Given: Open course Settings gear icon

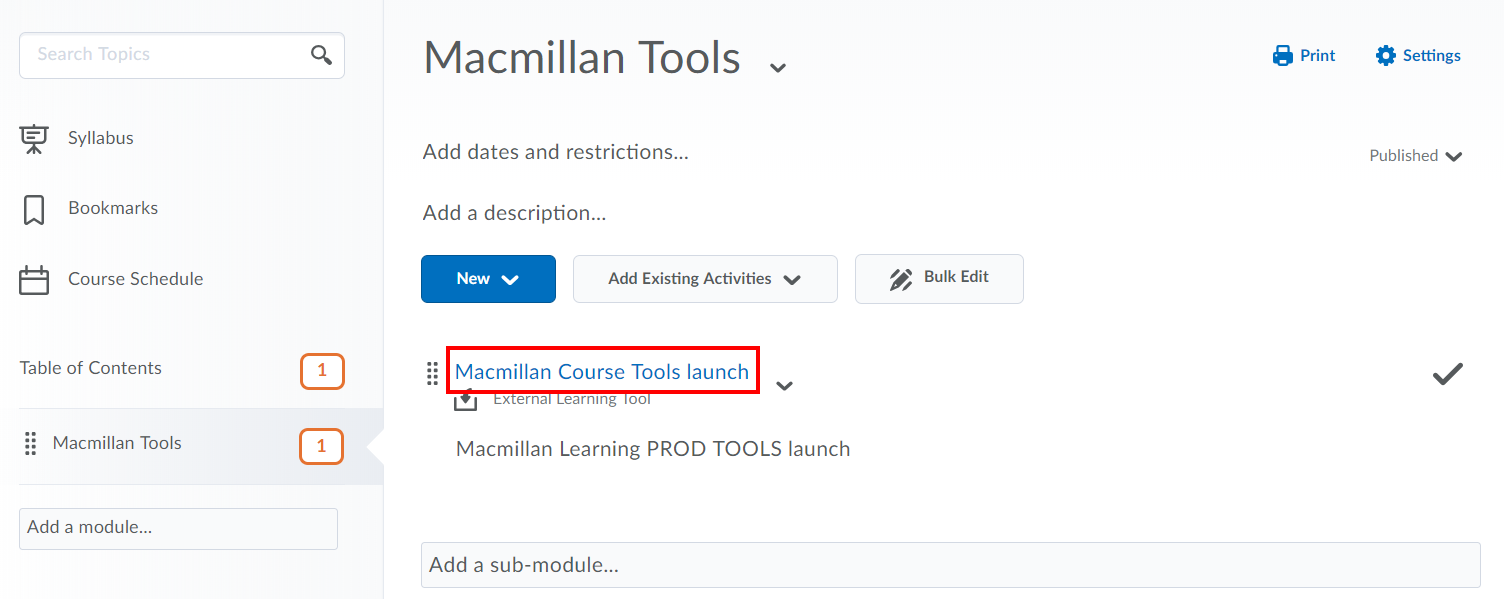Looking at the screenshot, I should click(1386, 55).
